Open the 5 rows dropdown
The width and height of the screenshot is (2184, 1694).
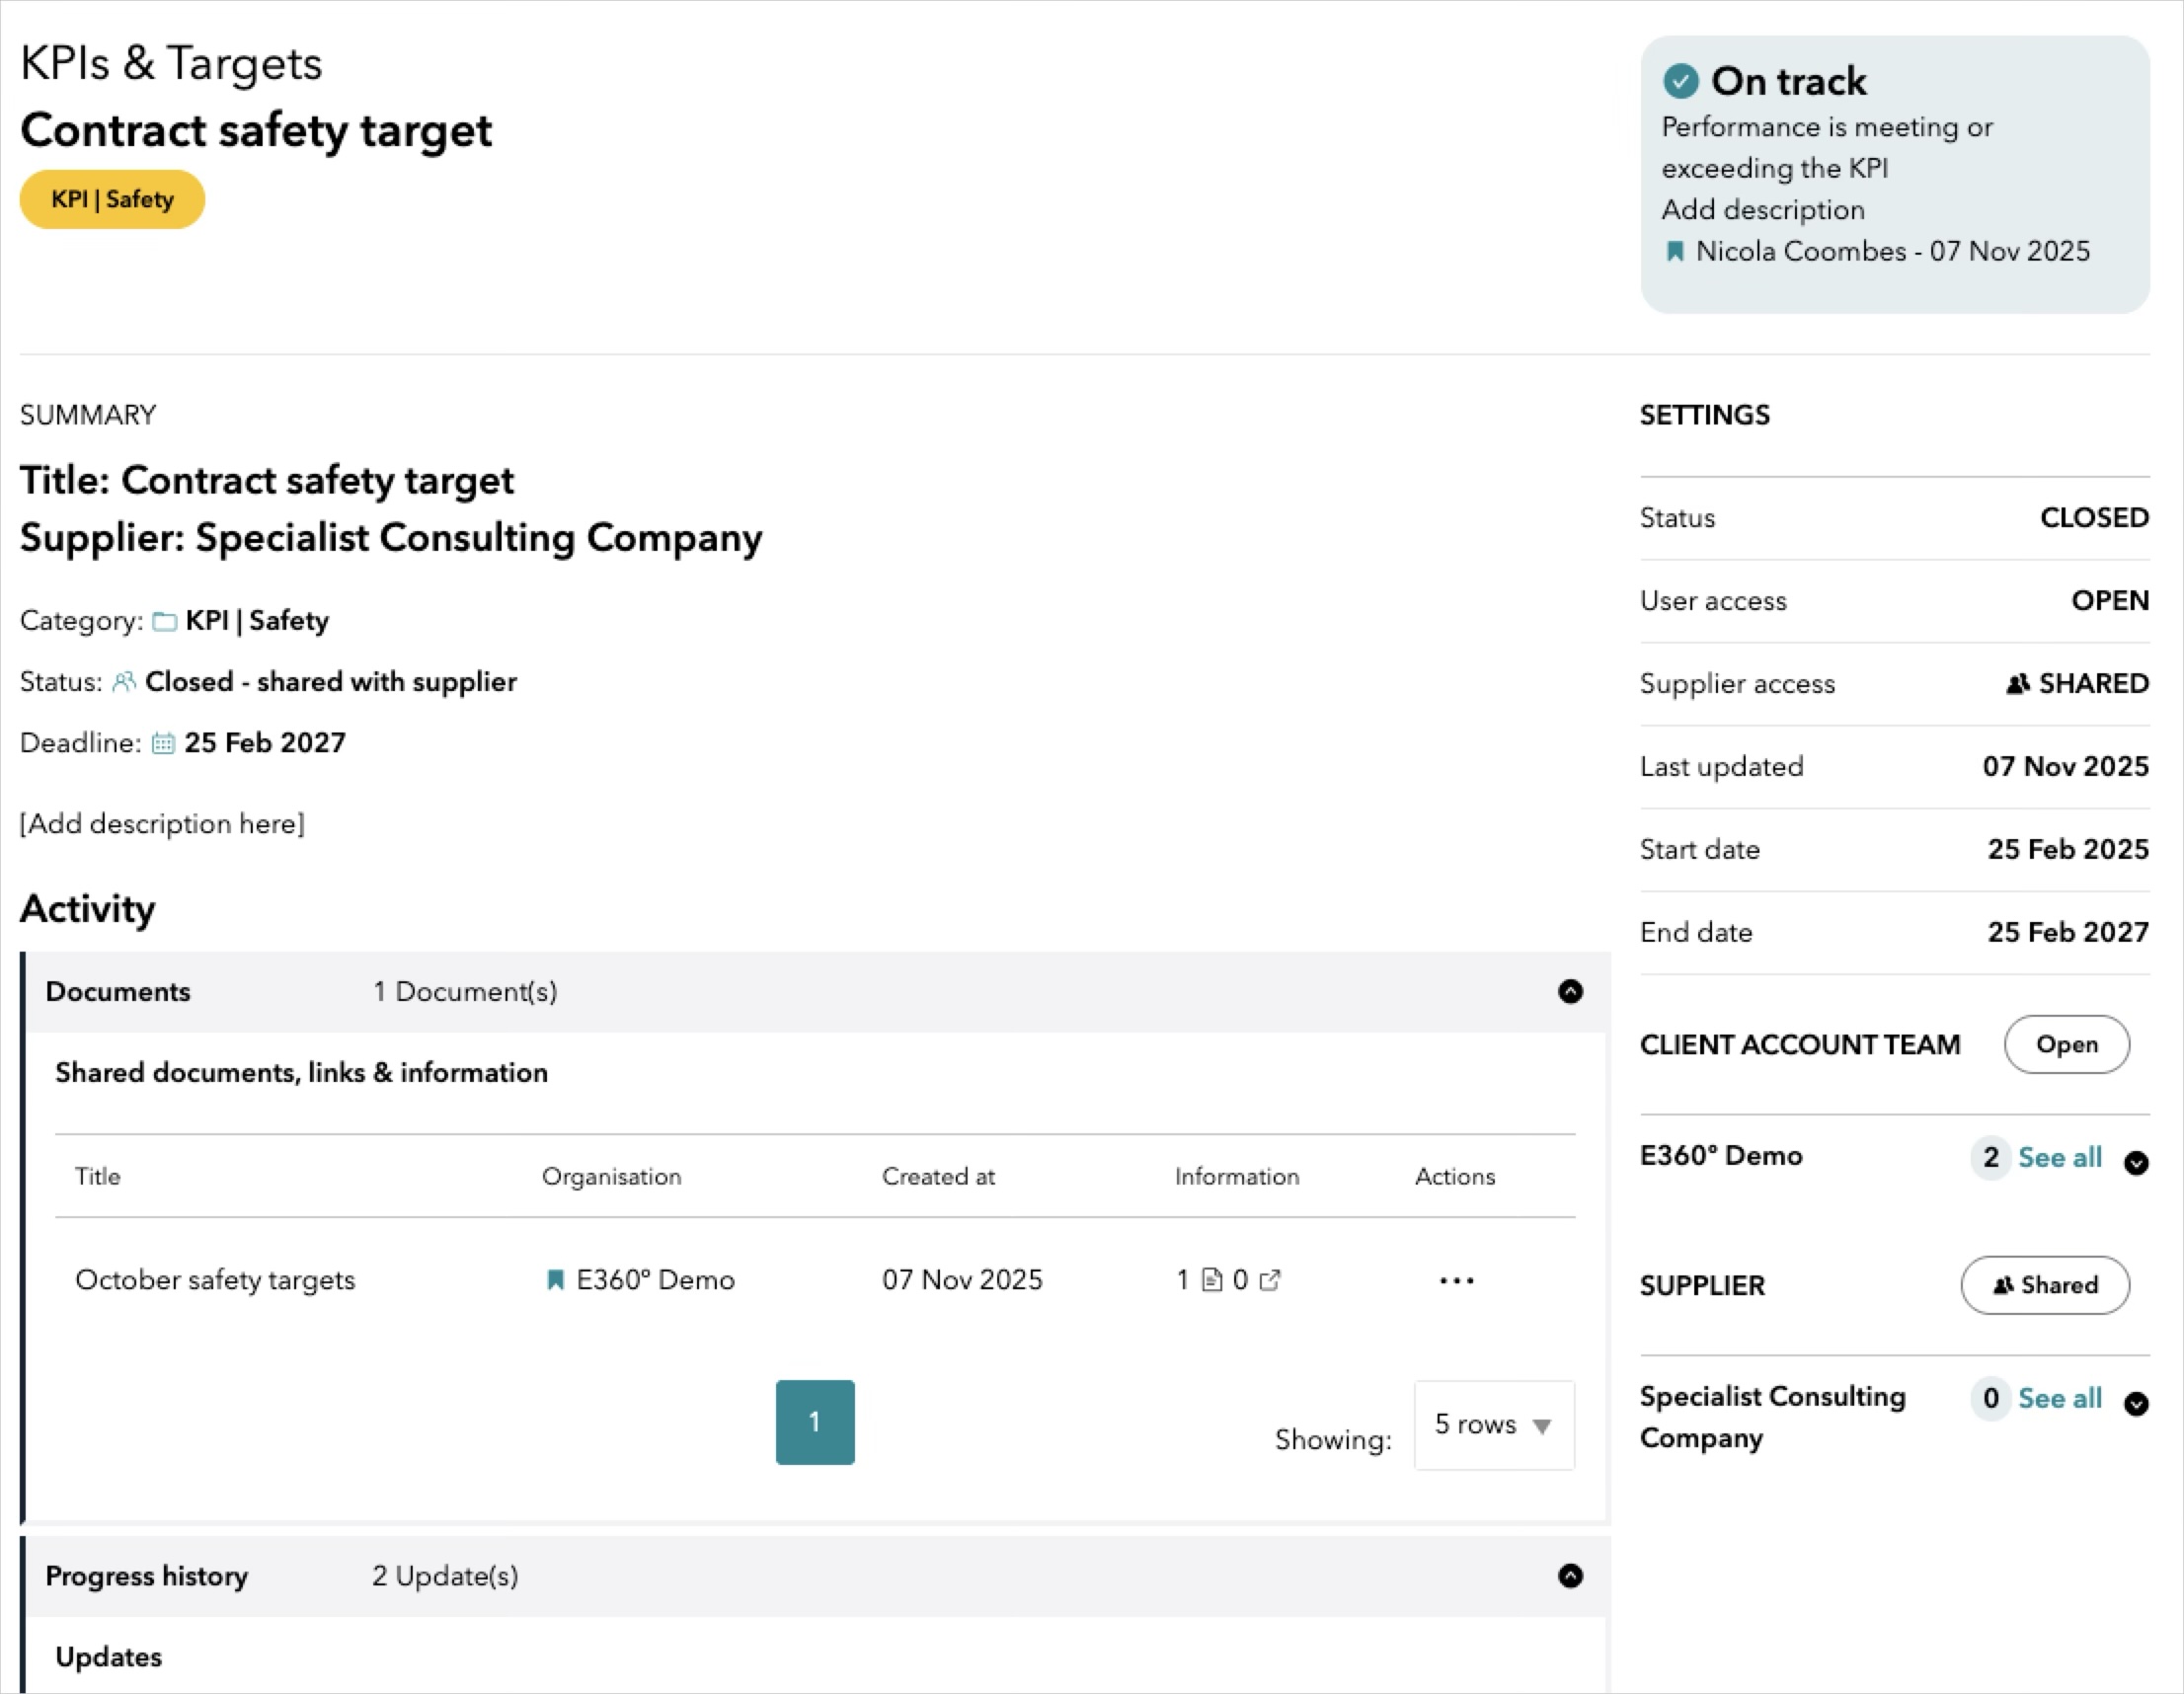click(x=1494, y=1425)
